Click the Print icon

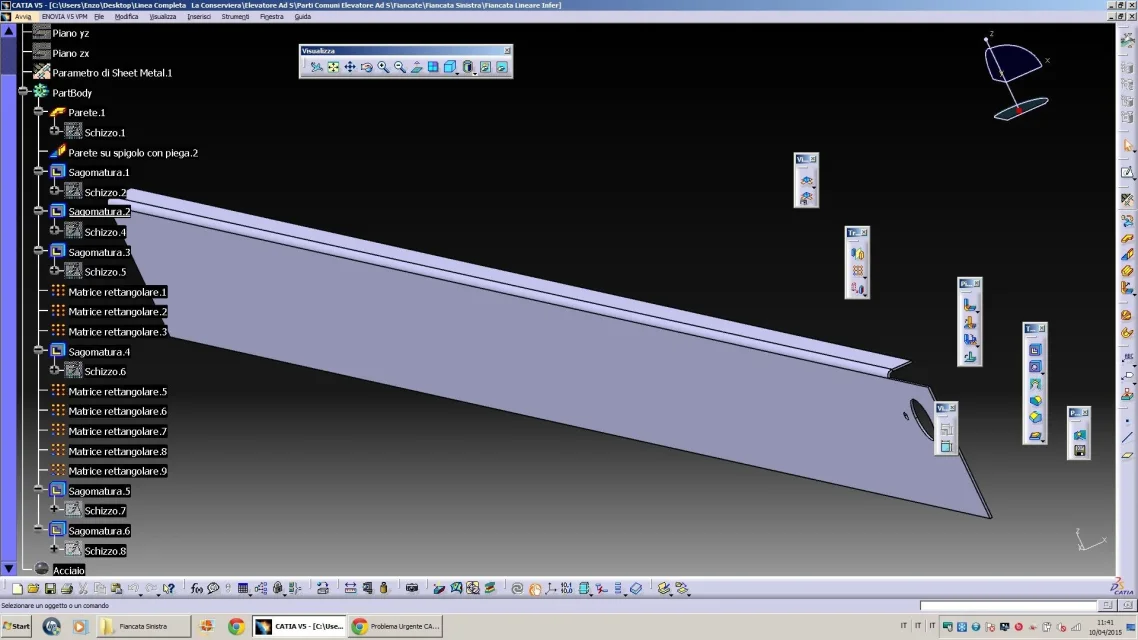coord(67,588)
